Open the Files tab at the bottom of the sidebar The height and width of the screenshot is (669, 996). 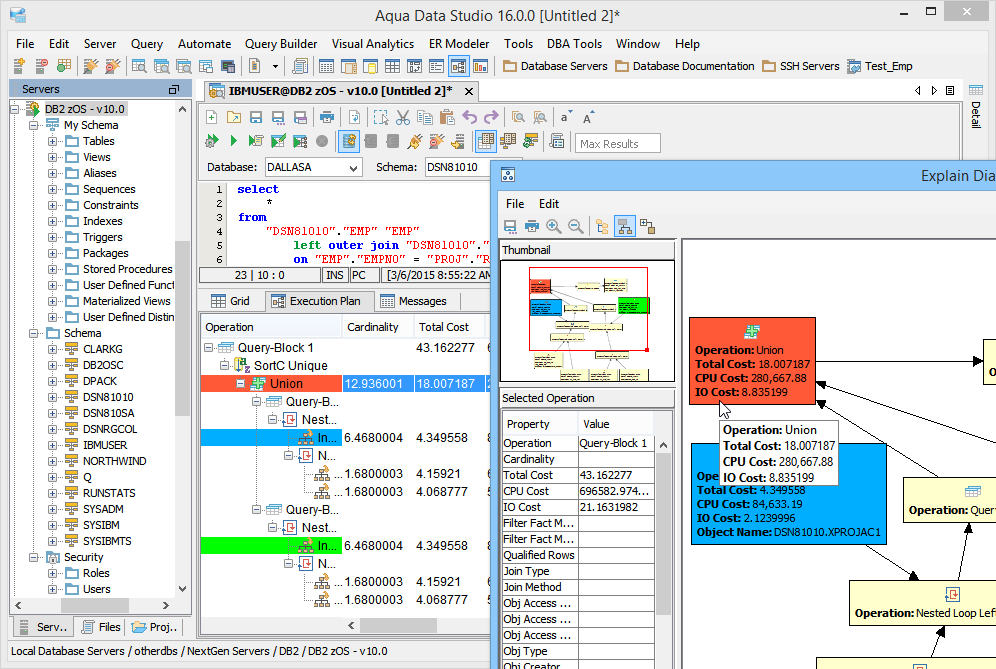[101, 627]
